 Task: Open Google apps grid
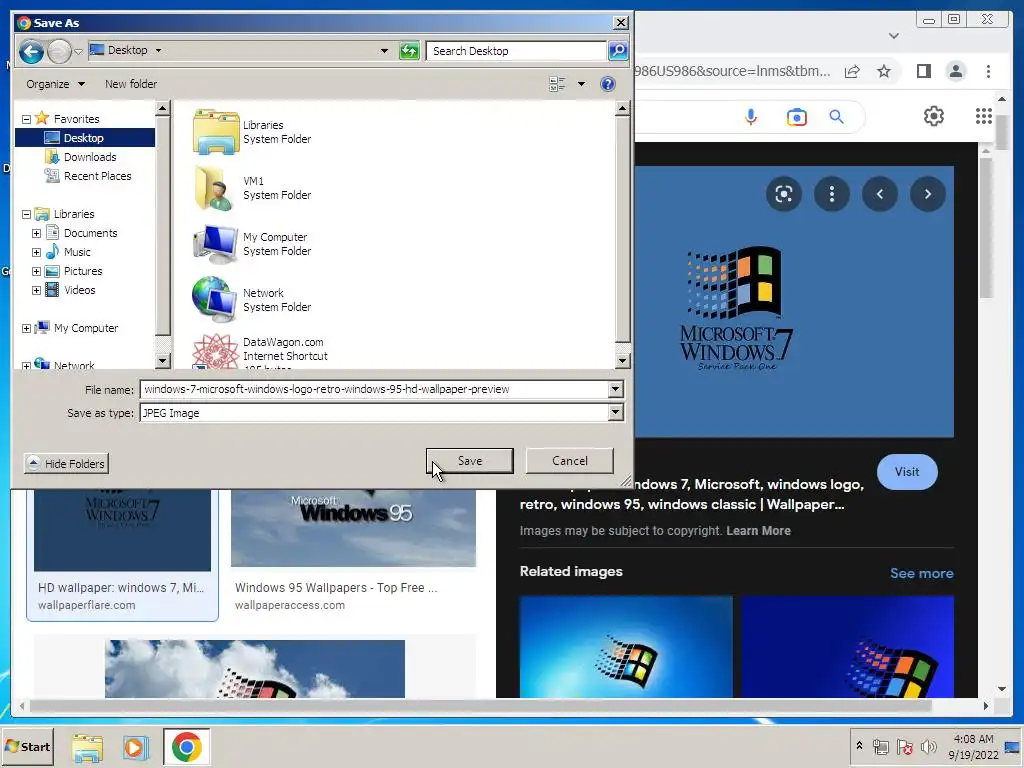[x=984, y=116]
